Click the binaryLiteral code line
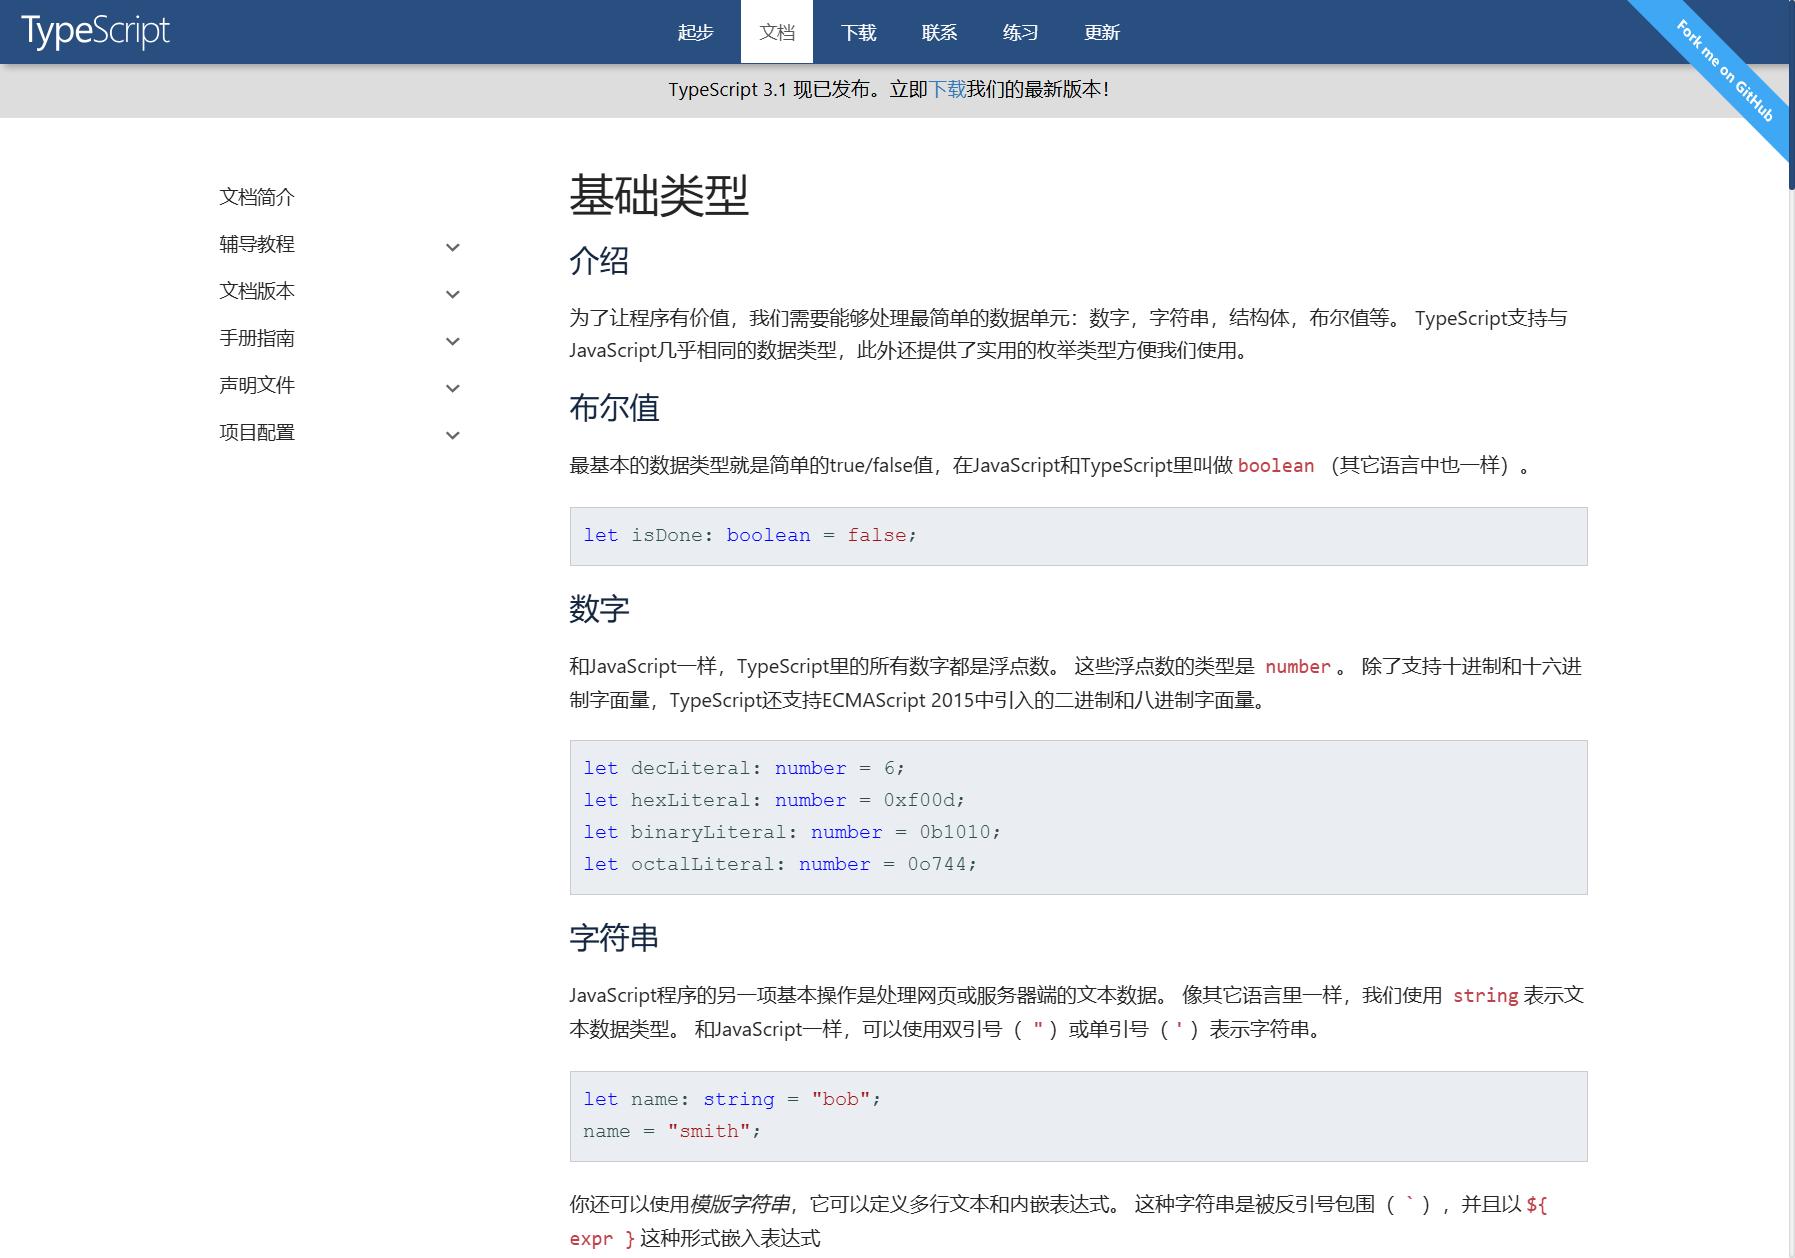This screenshot has height=1258, width=1795. [x=792, y=832]
